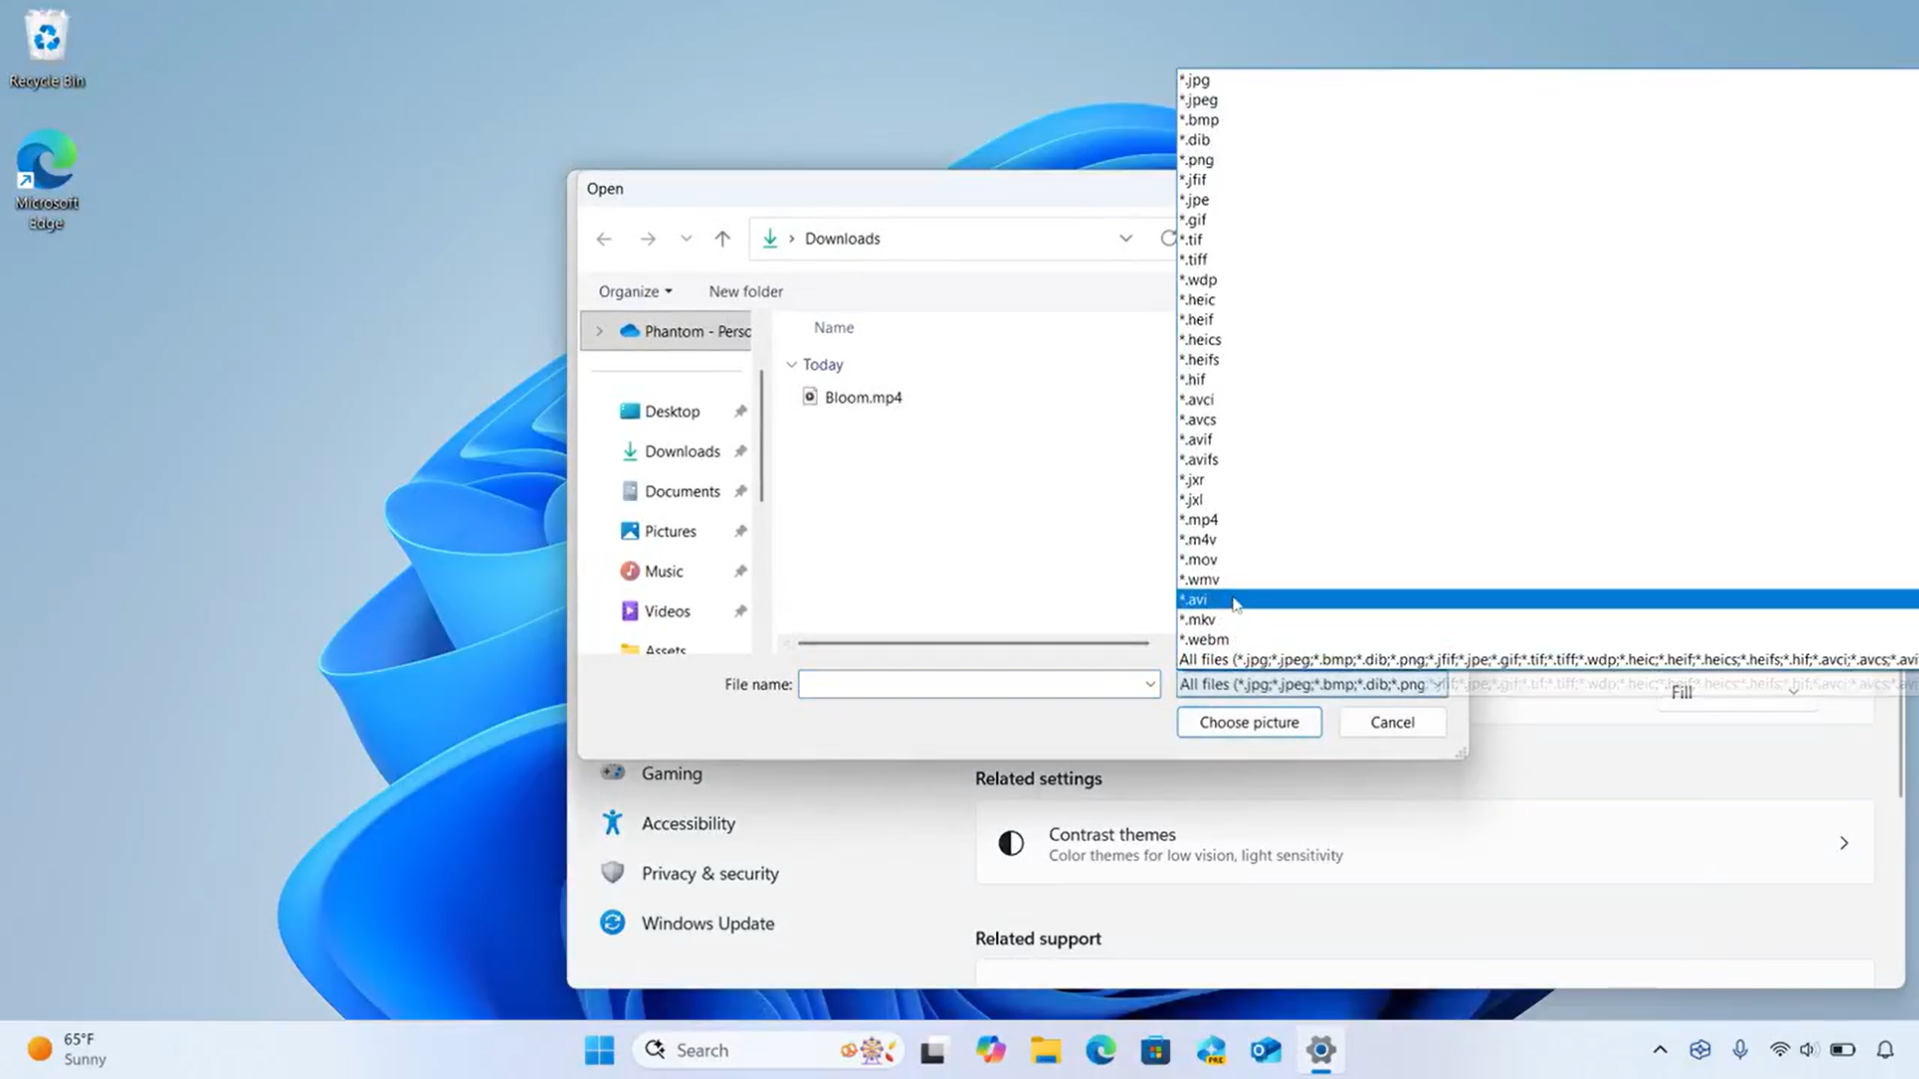The image size is (1919, 1079).
Task: Select the *.mp4 file type option
Action: click(1198, 519)
